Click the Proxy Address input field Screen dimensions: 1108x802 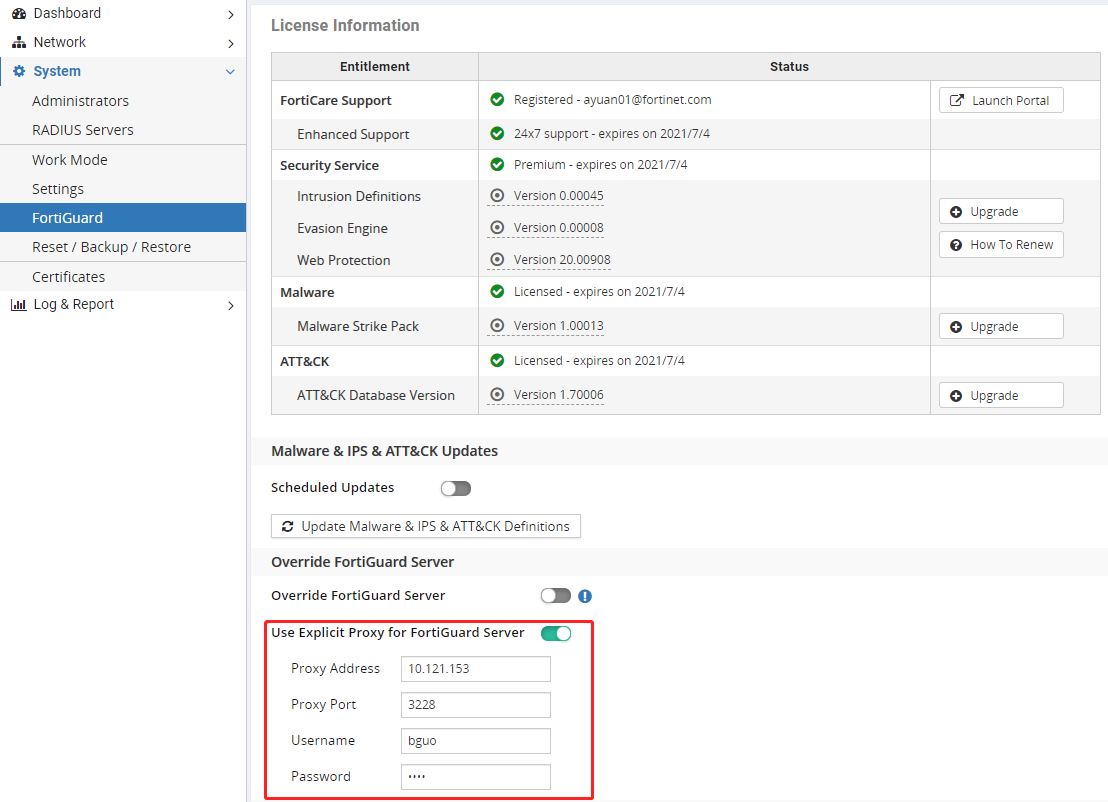click(476, 669)
